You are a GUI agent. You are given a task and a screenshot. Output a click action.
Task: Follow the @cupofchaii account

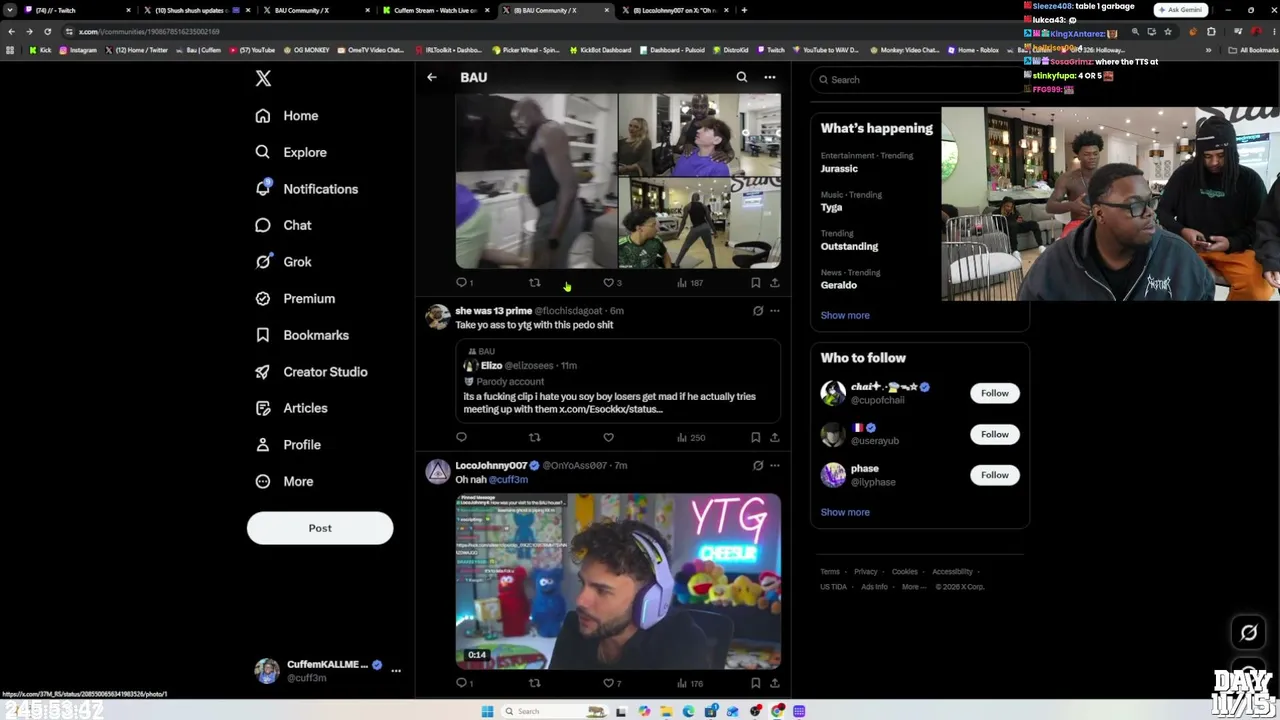tap(994, 393)
